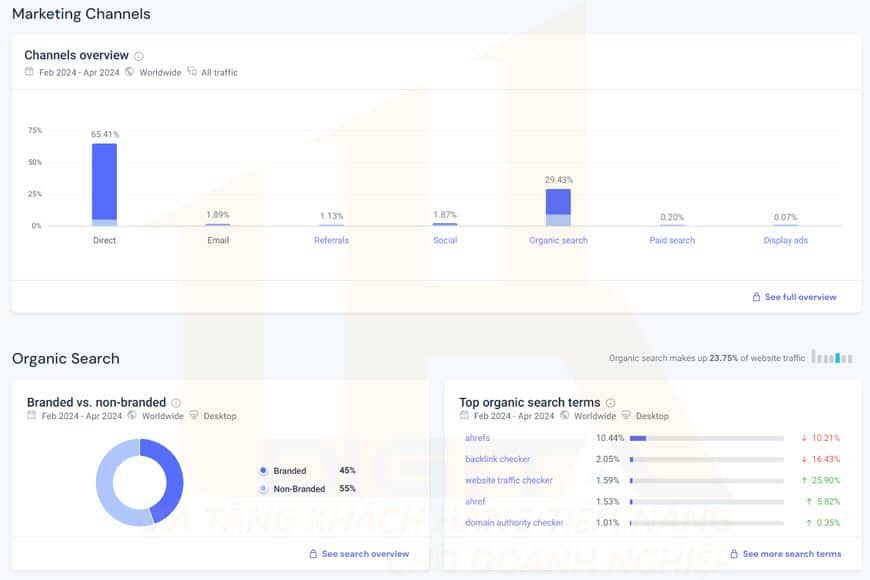
Task: Click the 25.90% change for website traffic checker
Action: coord(821,480)
